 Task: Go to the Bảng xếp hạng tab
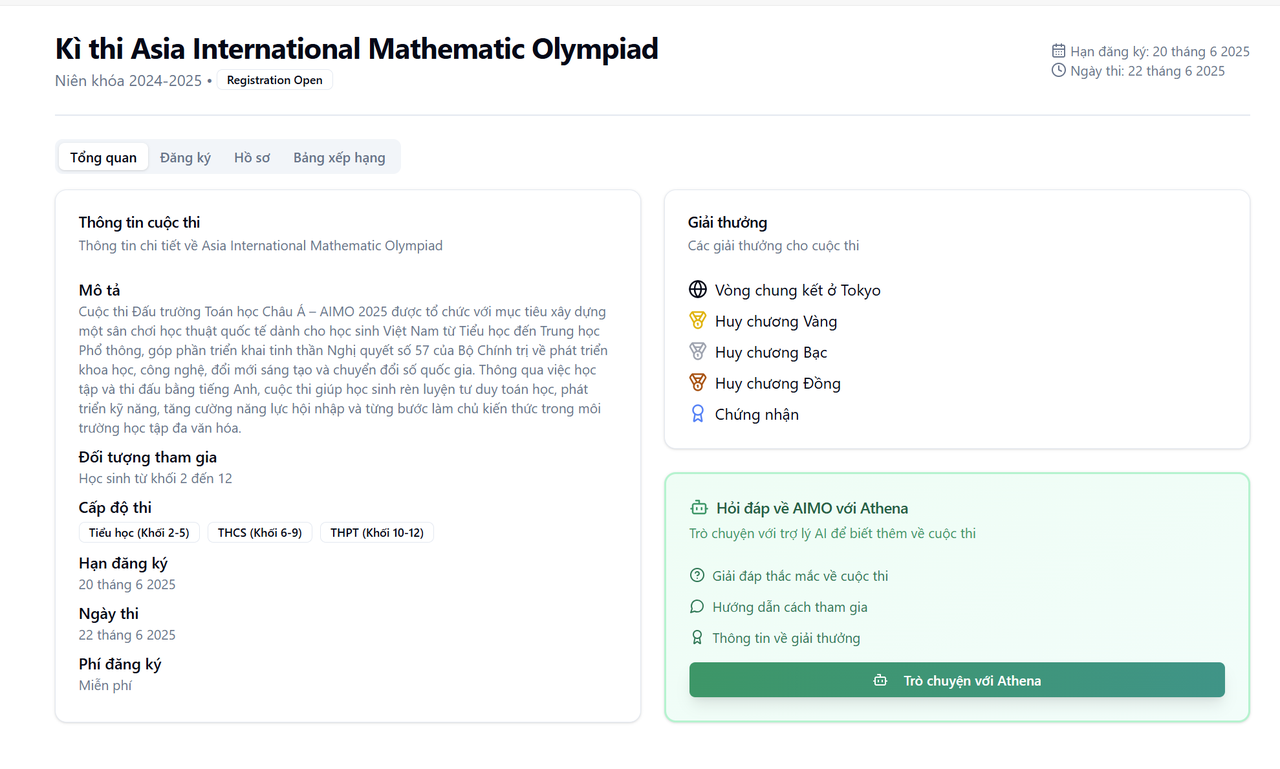coord(339,157)
